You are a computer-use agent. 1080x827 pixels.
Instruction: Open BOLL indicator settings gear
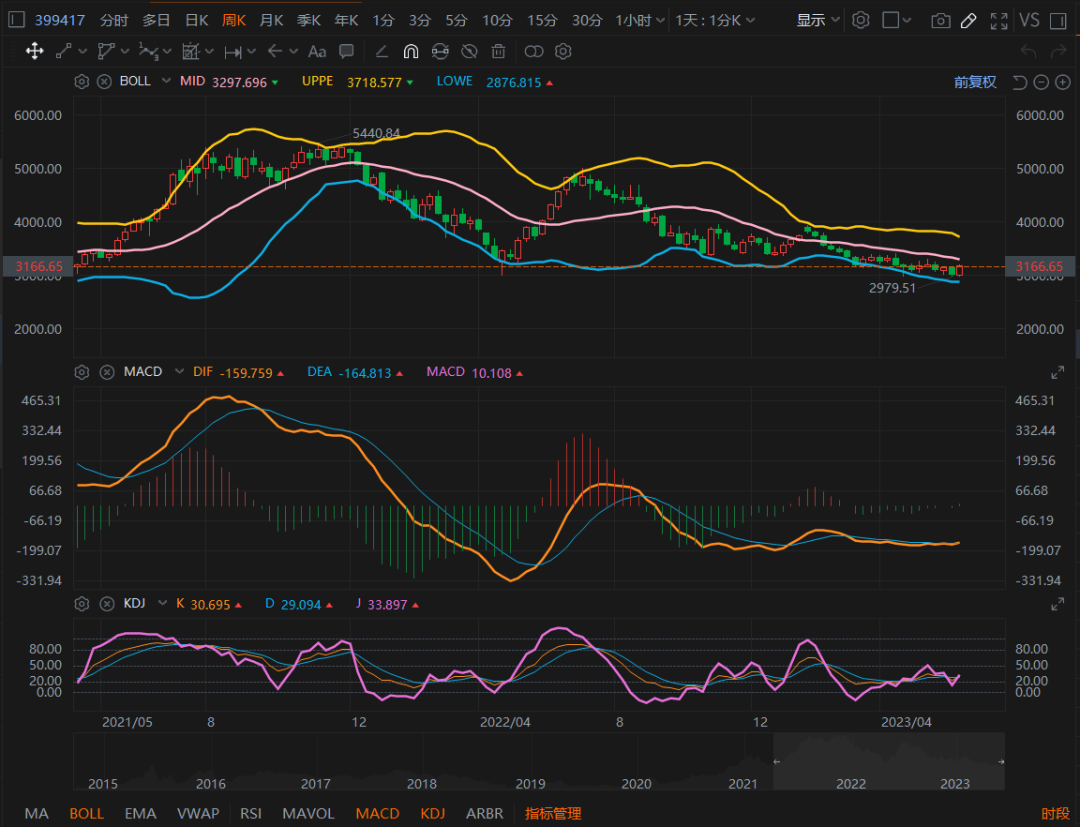pos(82,82)
